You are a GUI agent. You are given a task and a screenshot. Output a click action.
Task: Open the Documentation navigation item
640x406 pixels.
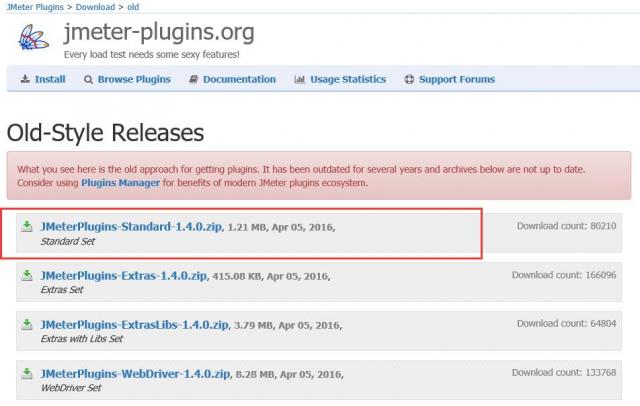click(x=239, y=80)
